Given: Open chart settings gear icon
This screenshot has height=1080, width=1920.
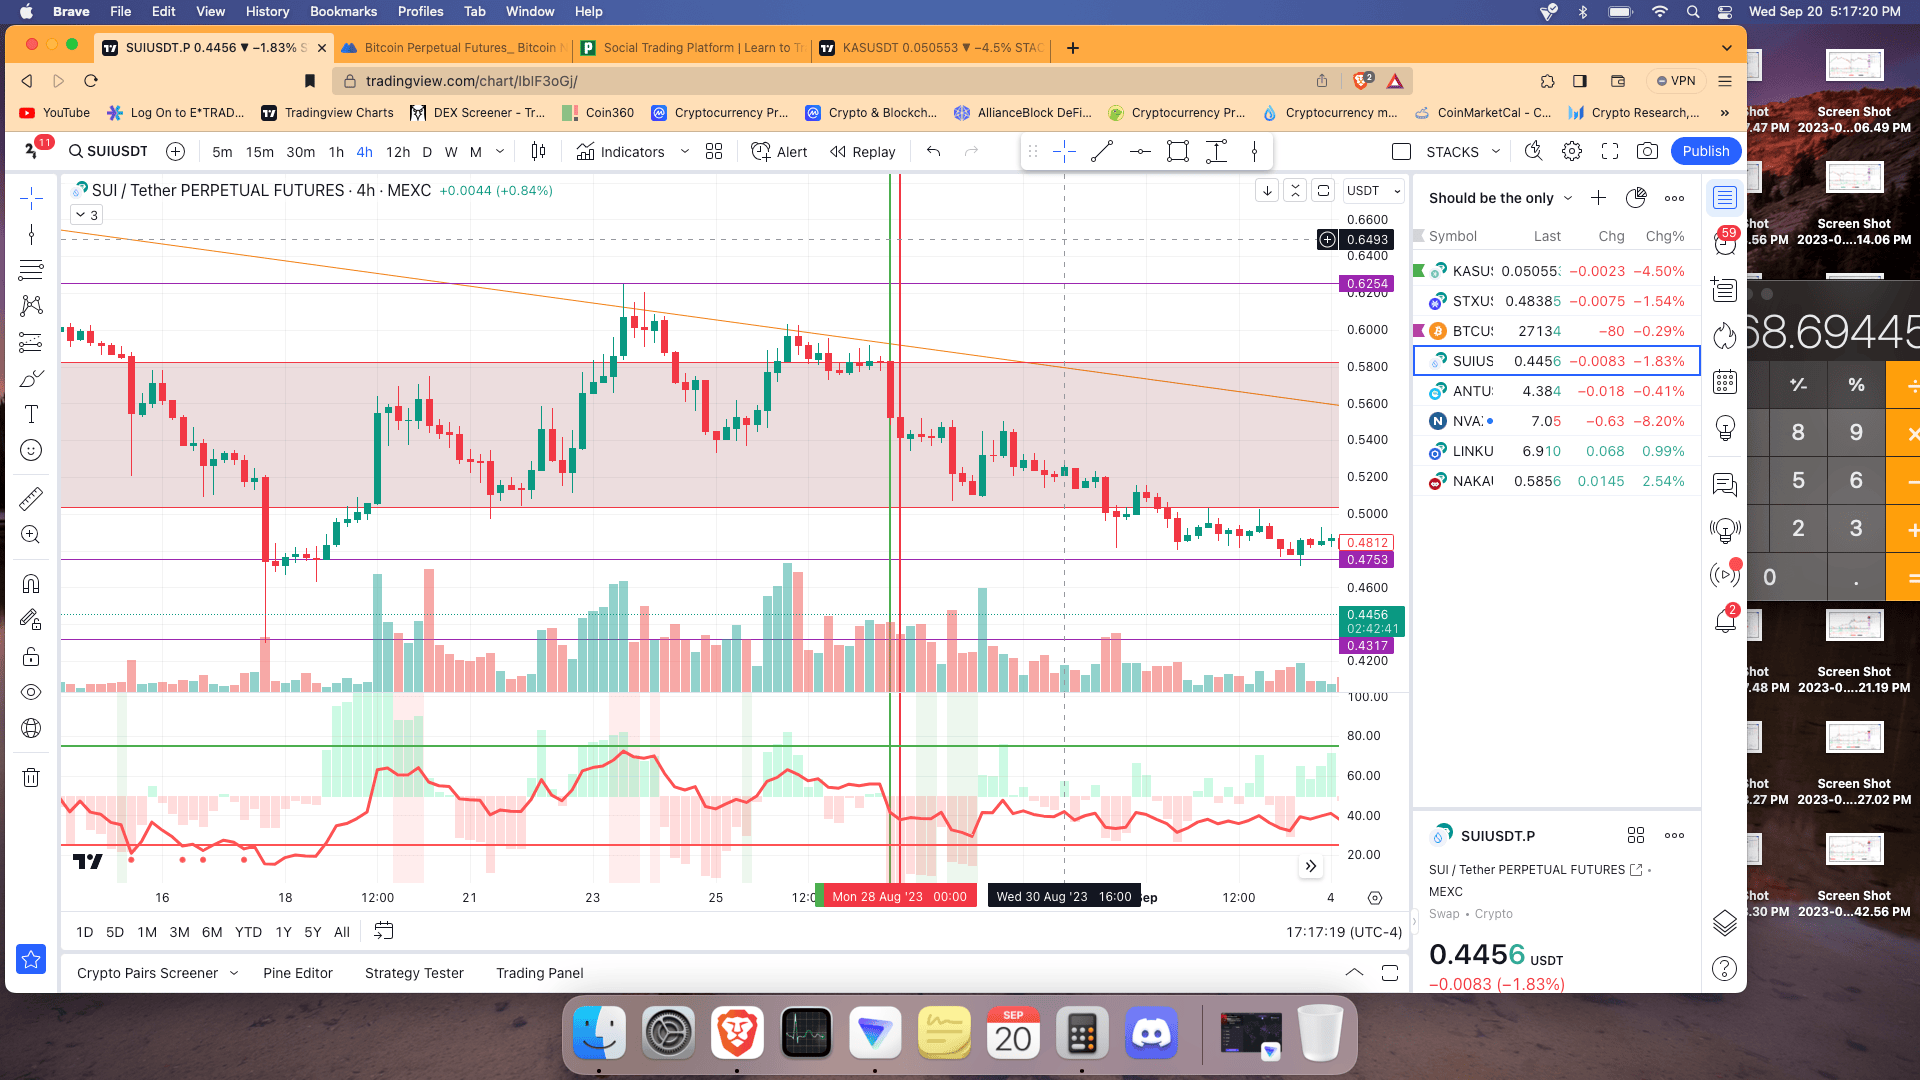Looking at the screenshot, I should click(x=1572, y=151).
